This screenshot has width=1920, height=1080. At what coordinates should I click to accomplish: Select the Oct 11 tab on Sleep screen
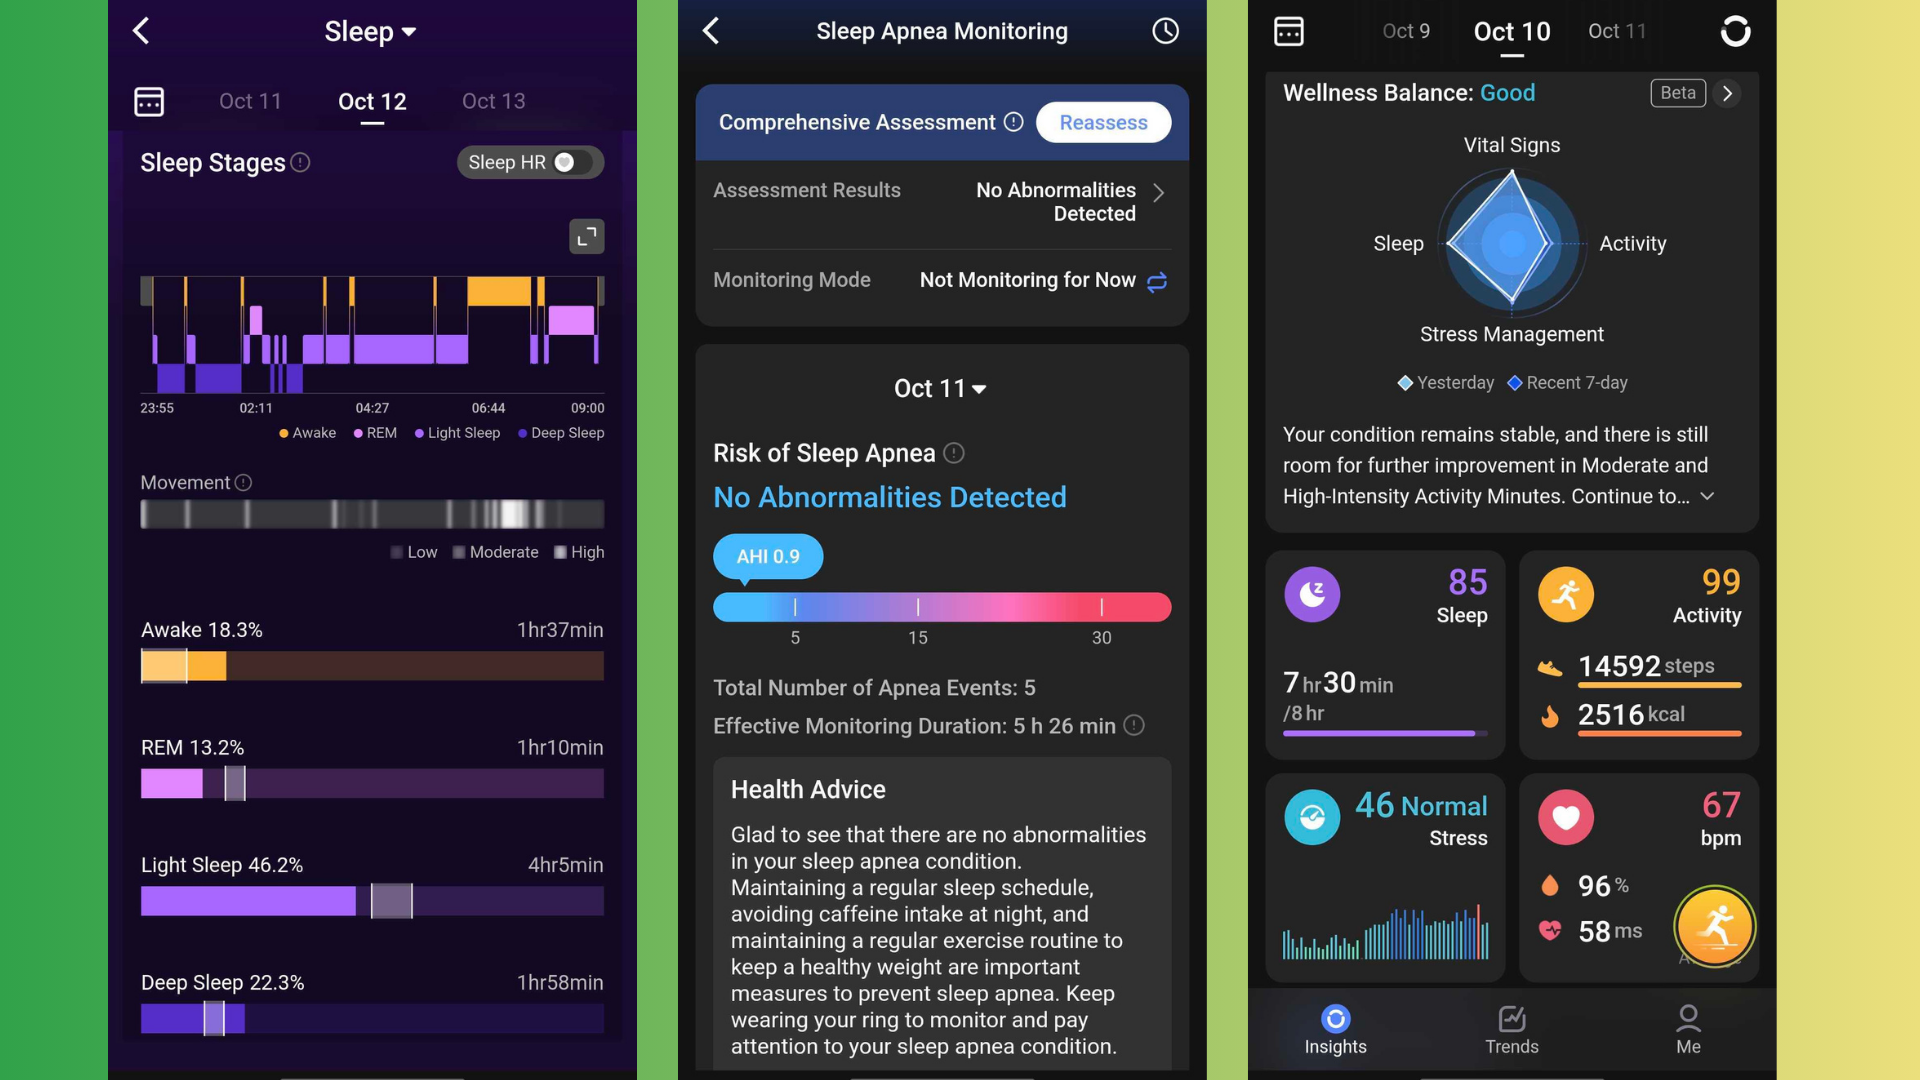251,100
